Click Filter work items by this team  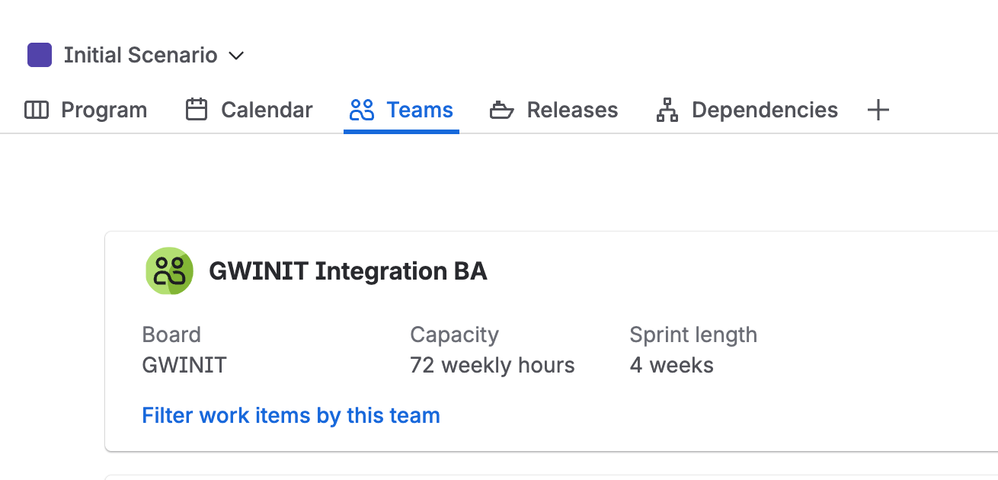point(291,415)
